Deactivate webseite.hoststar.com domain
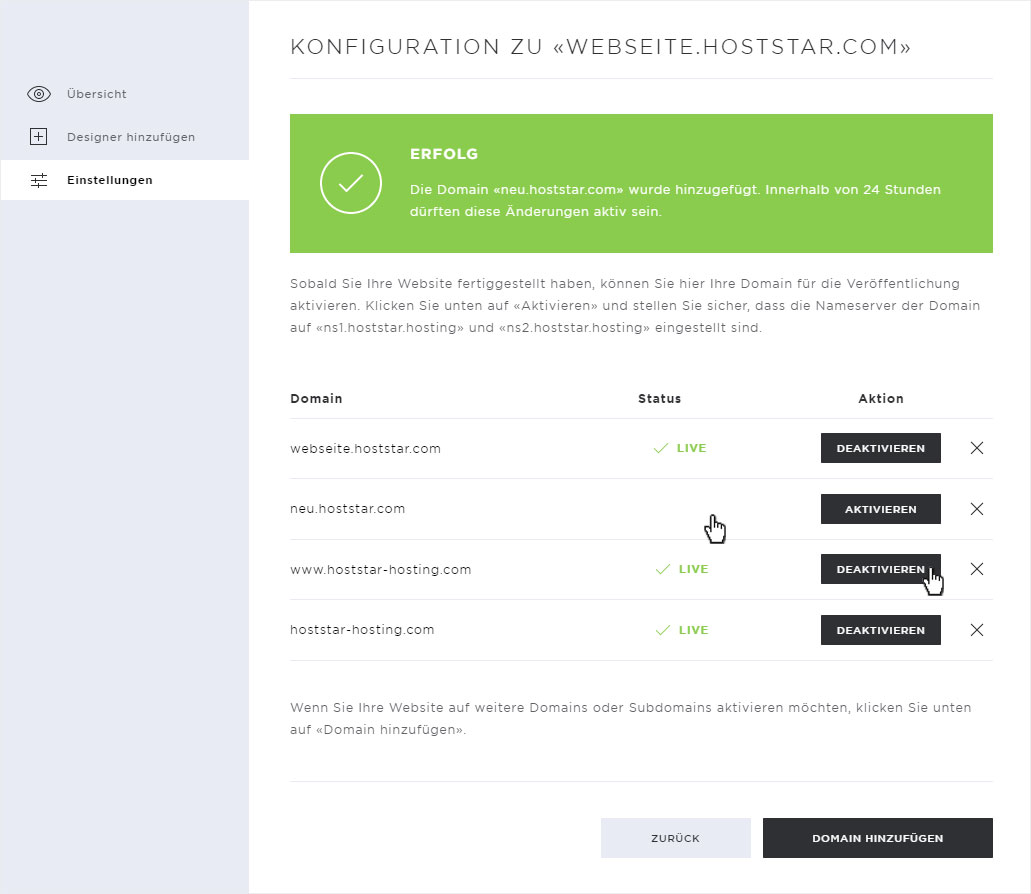 click(x=880, y=448)
